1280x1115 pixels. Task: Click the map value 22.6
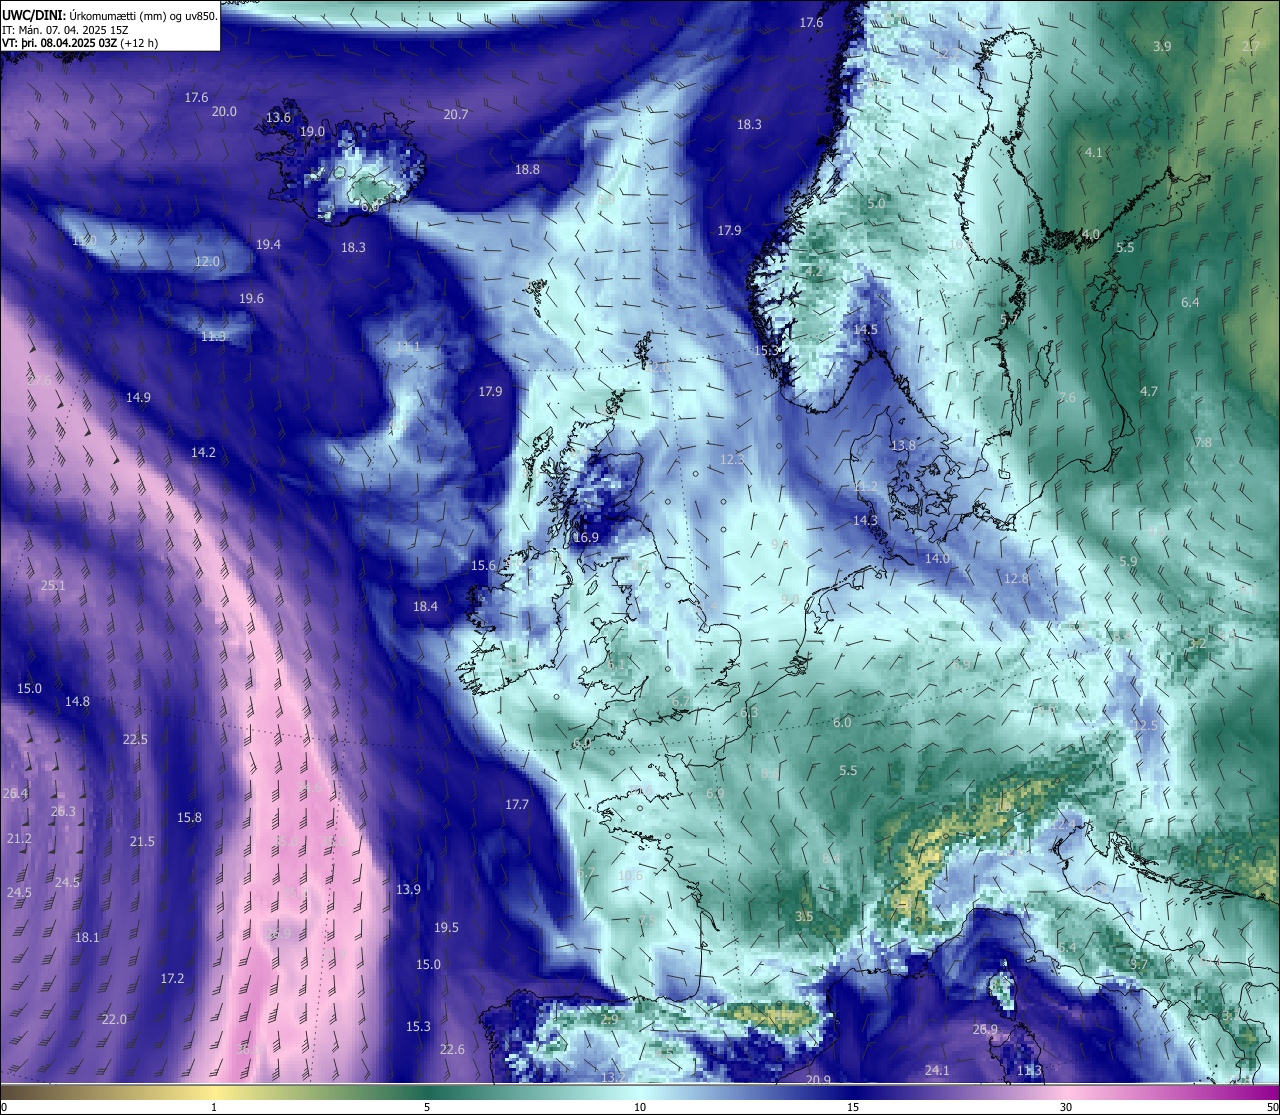(x=452, y=1050)
